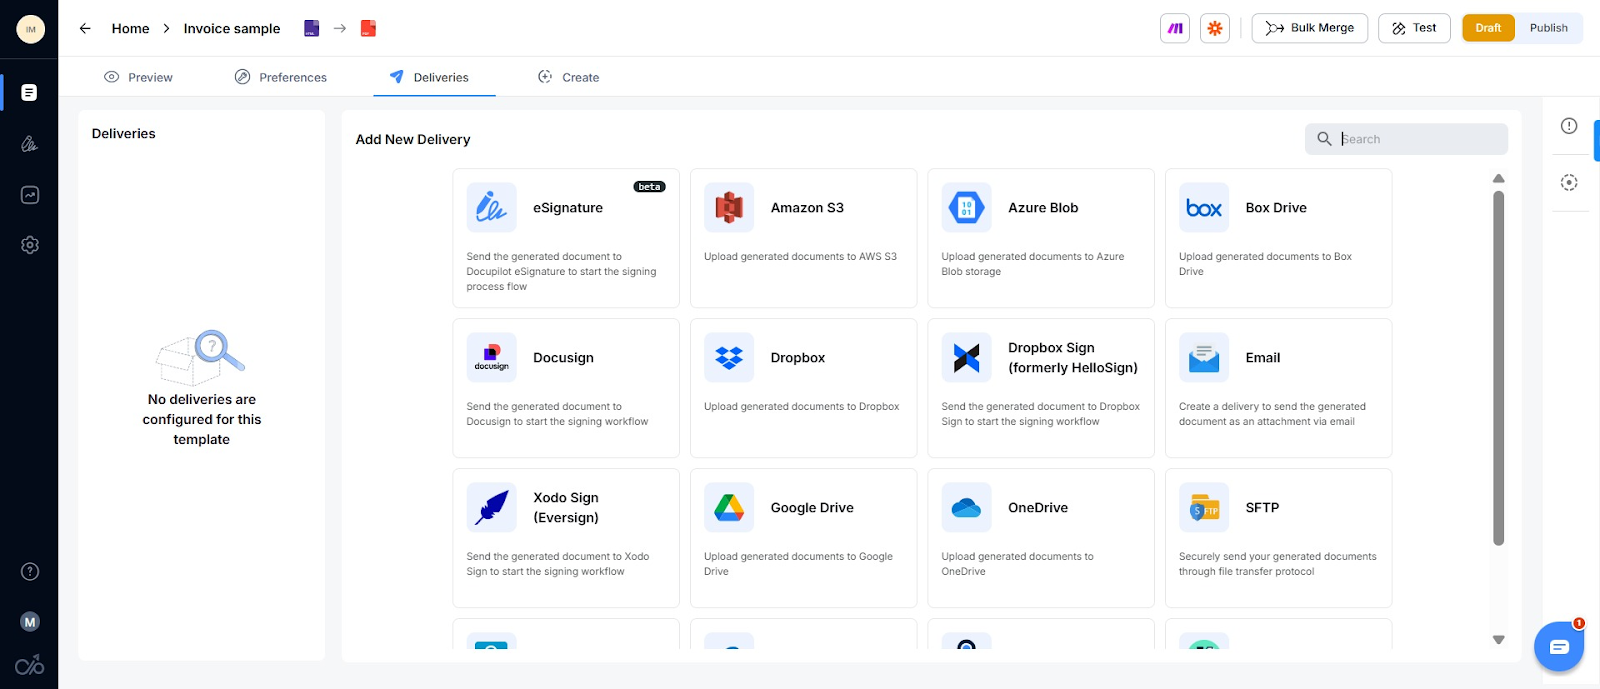
Task: Click the Invoice sample breadcrumb
Action: click(x=232, y=28)
